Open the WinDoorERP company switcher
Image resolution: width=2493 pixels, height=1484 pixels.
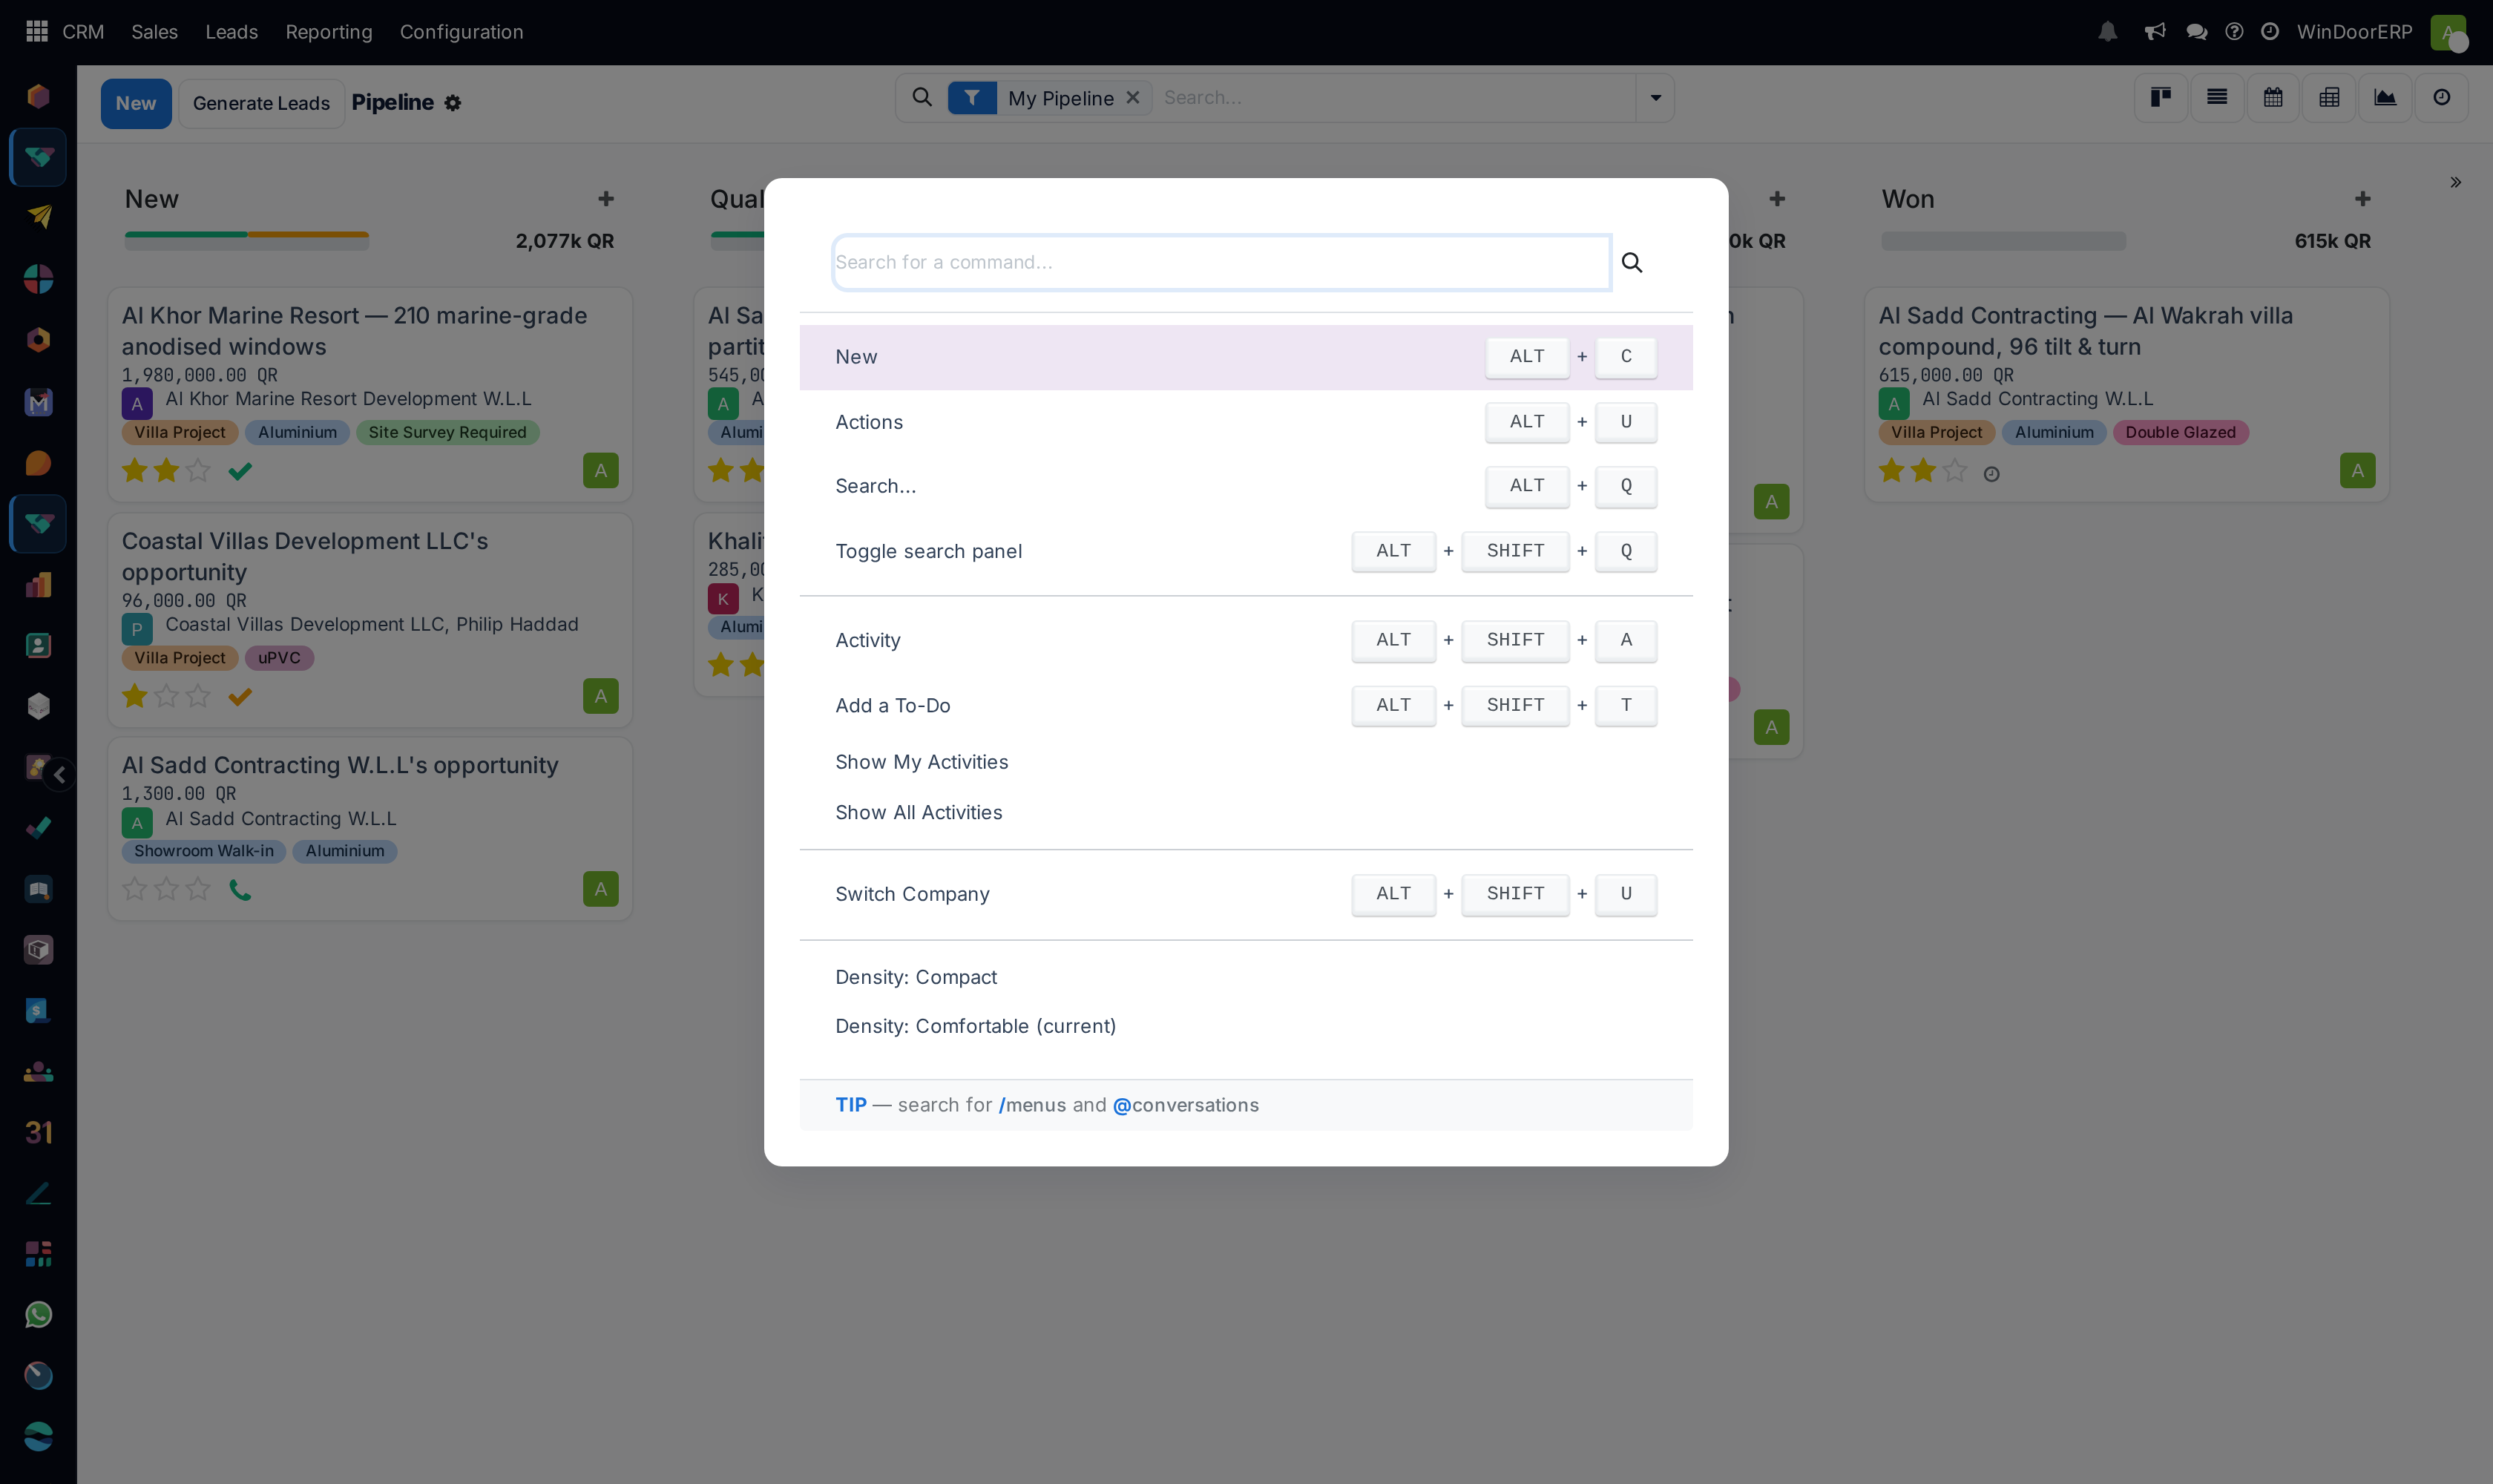2354,32
